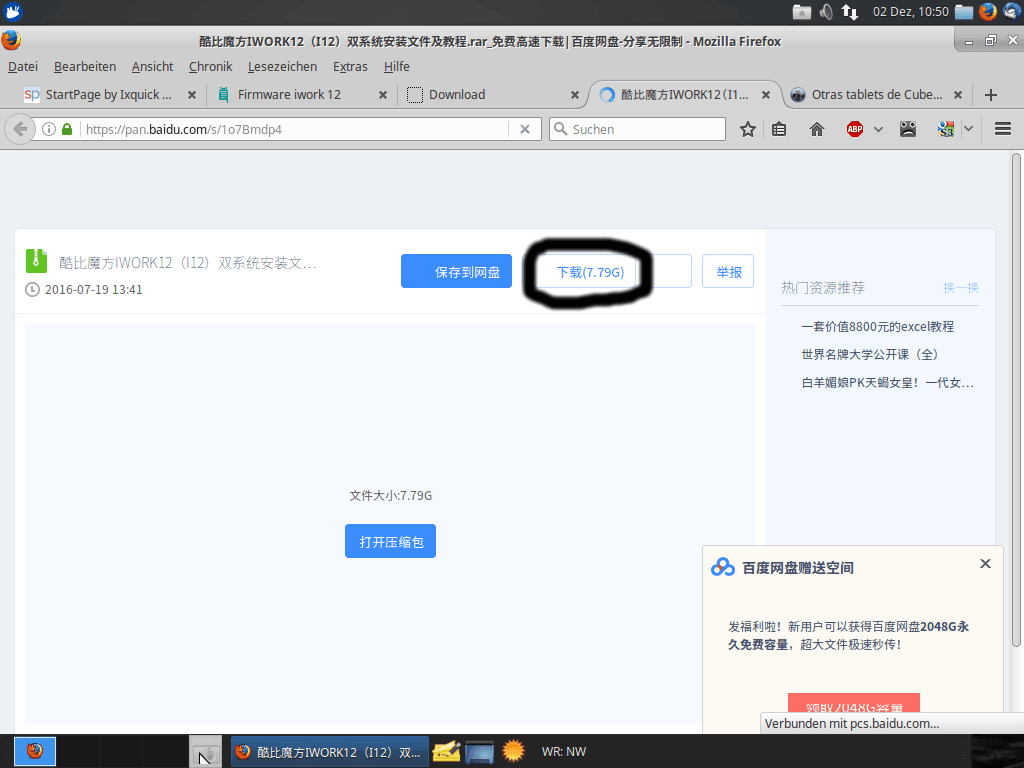This screenshot has height=768, width=1024.
Task: Select the 酷比魔方IWORK12 window in the taskbar
Action: (x=330, y=752)
